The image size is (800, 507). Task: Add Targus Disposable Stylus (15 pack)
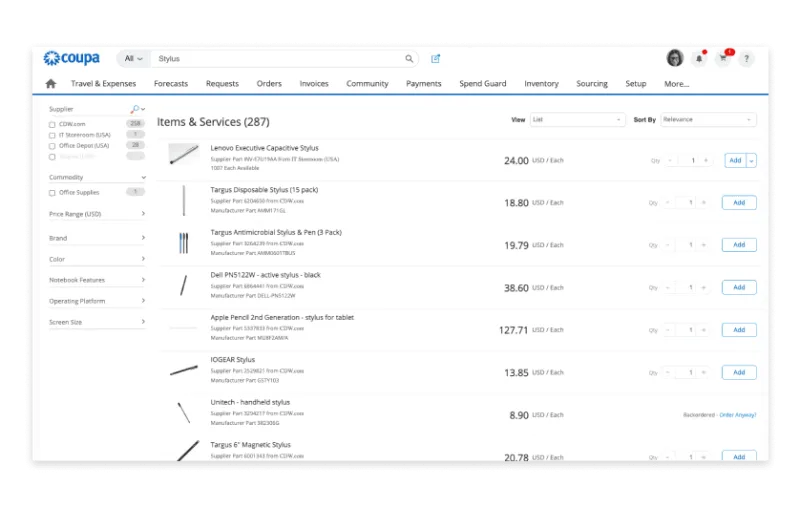pos(739,202)
